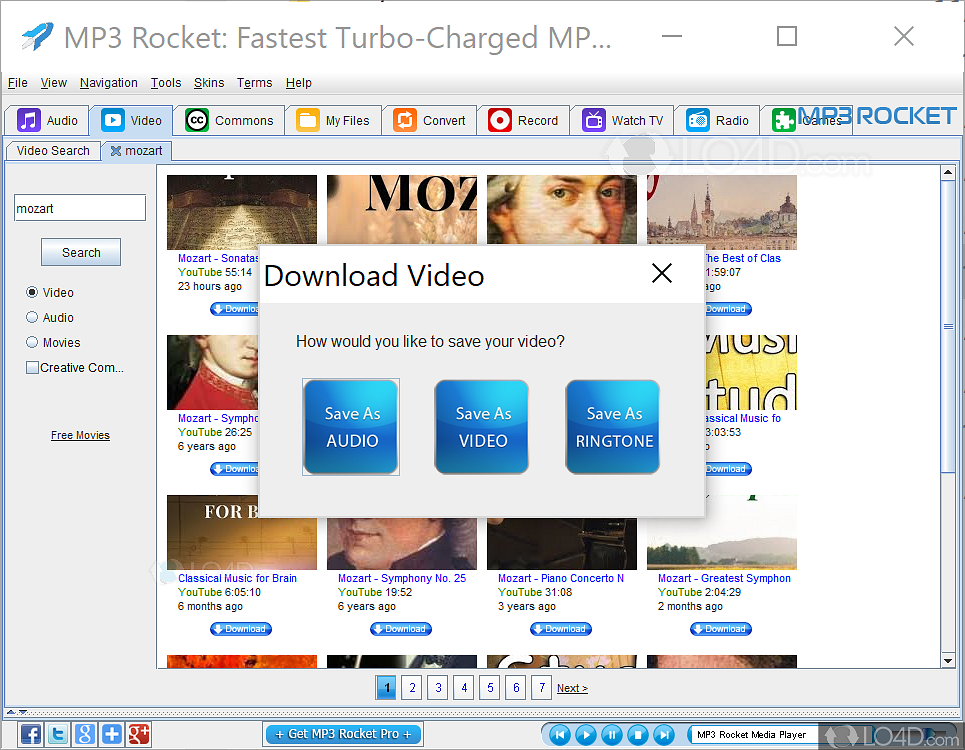Select the Video radio button
The height and width of the screenshot is (750, 965).
(x=32, y=292)
